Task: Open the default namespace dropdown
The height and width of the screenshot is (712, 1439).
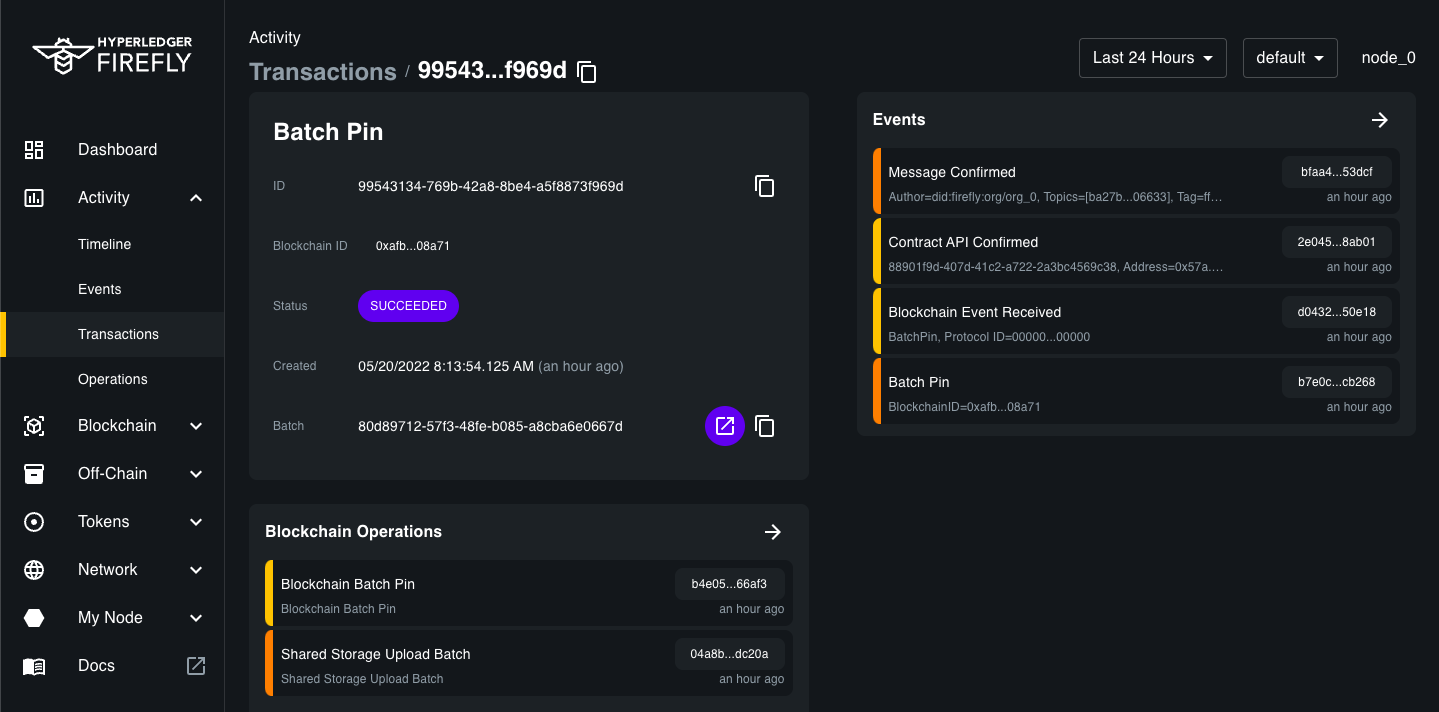Action: [x=1289, y=58]
